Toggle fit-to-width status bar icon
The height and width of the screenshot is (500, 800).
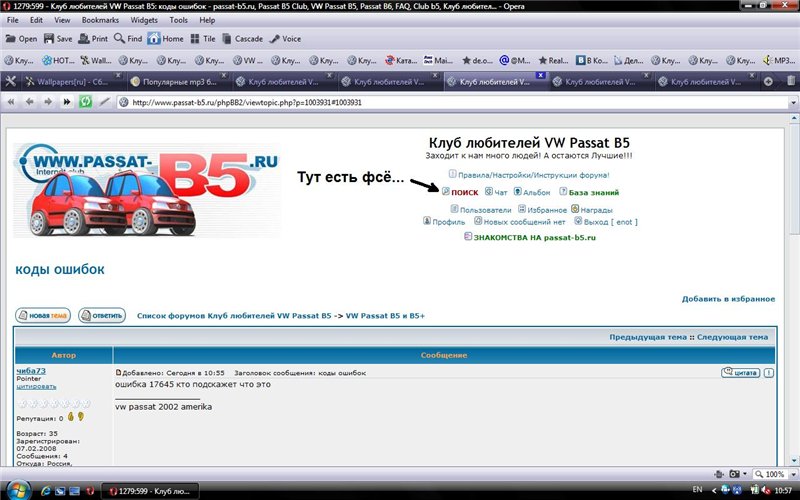719,474
